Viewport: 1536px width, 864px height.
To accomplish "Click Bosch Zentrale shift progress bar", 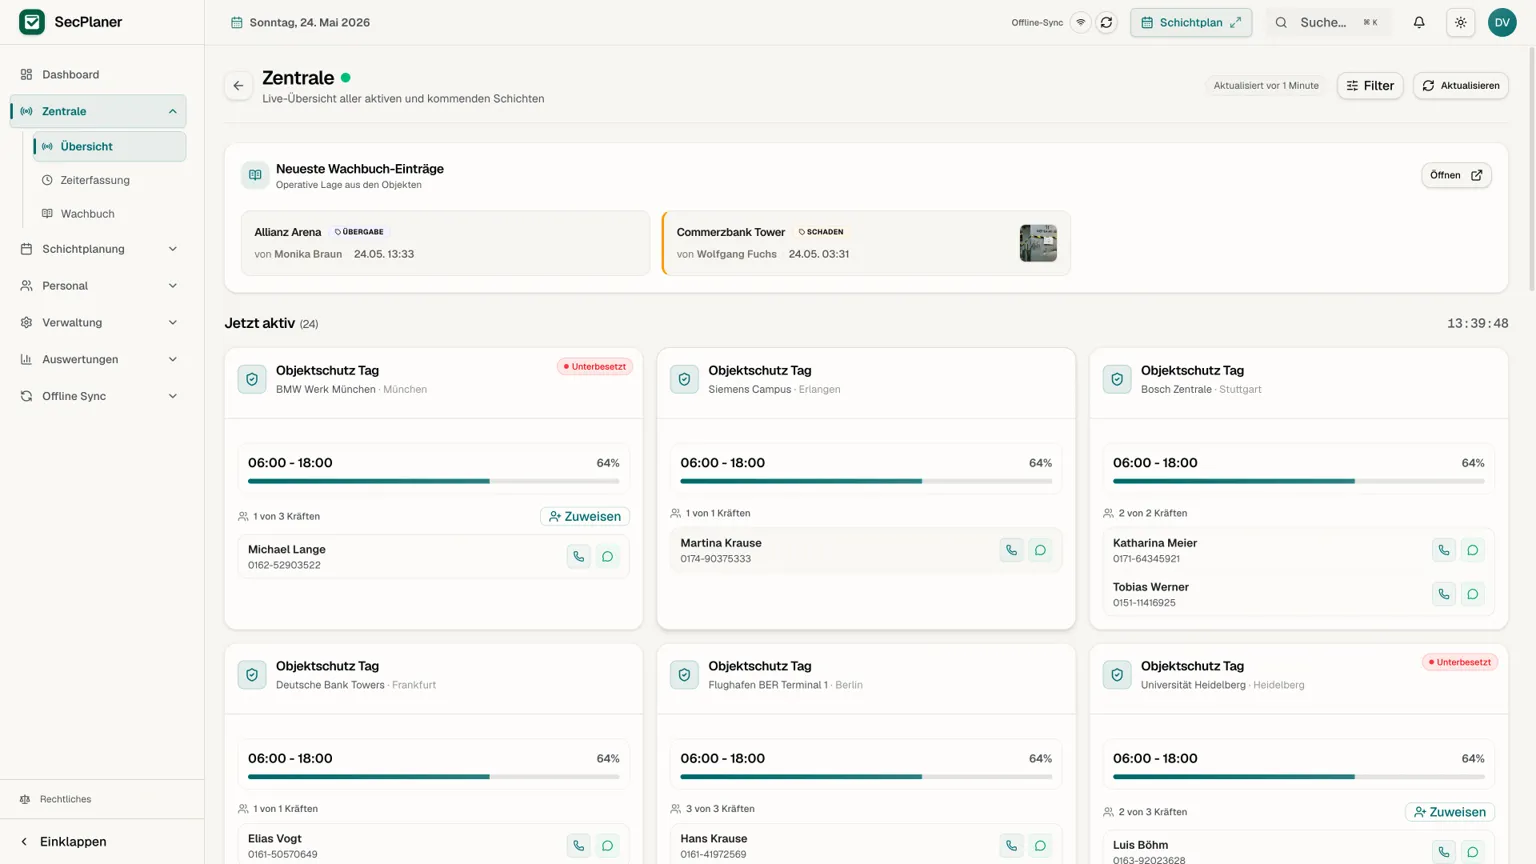I will coord(1299,481).
